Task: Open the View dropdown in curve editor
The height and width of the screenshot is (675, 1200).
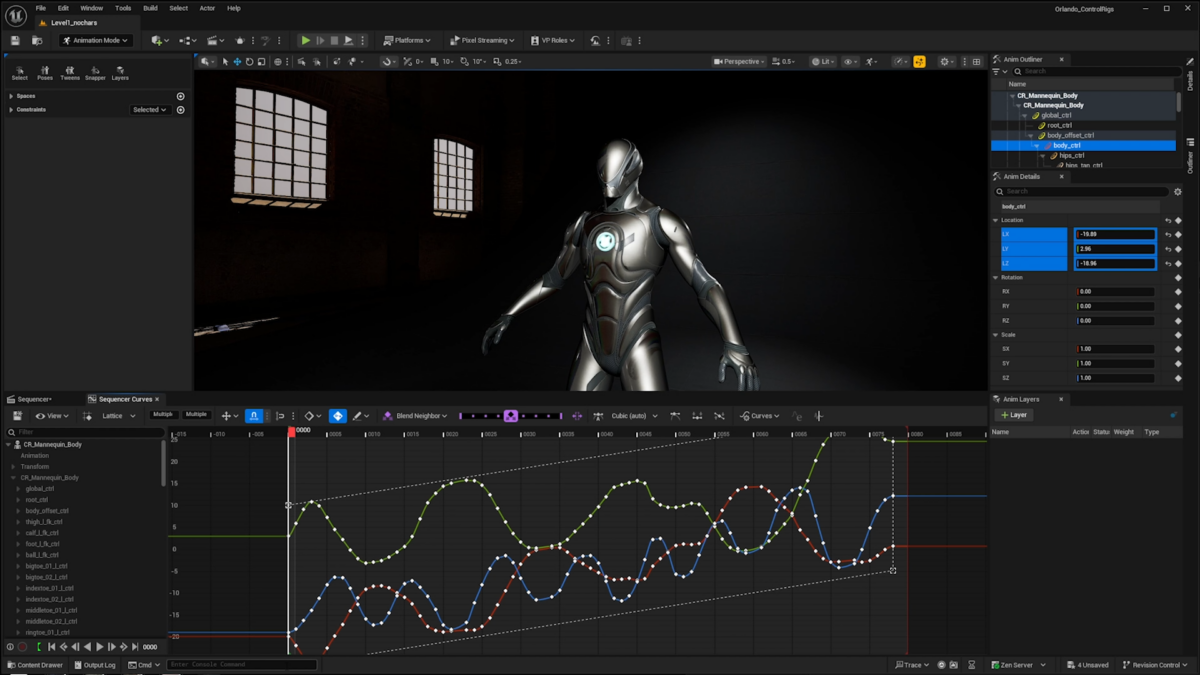Action: coord(52,416)
